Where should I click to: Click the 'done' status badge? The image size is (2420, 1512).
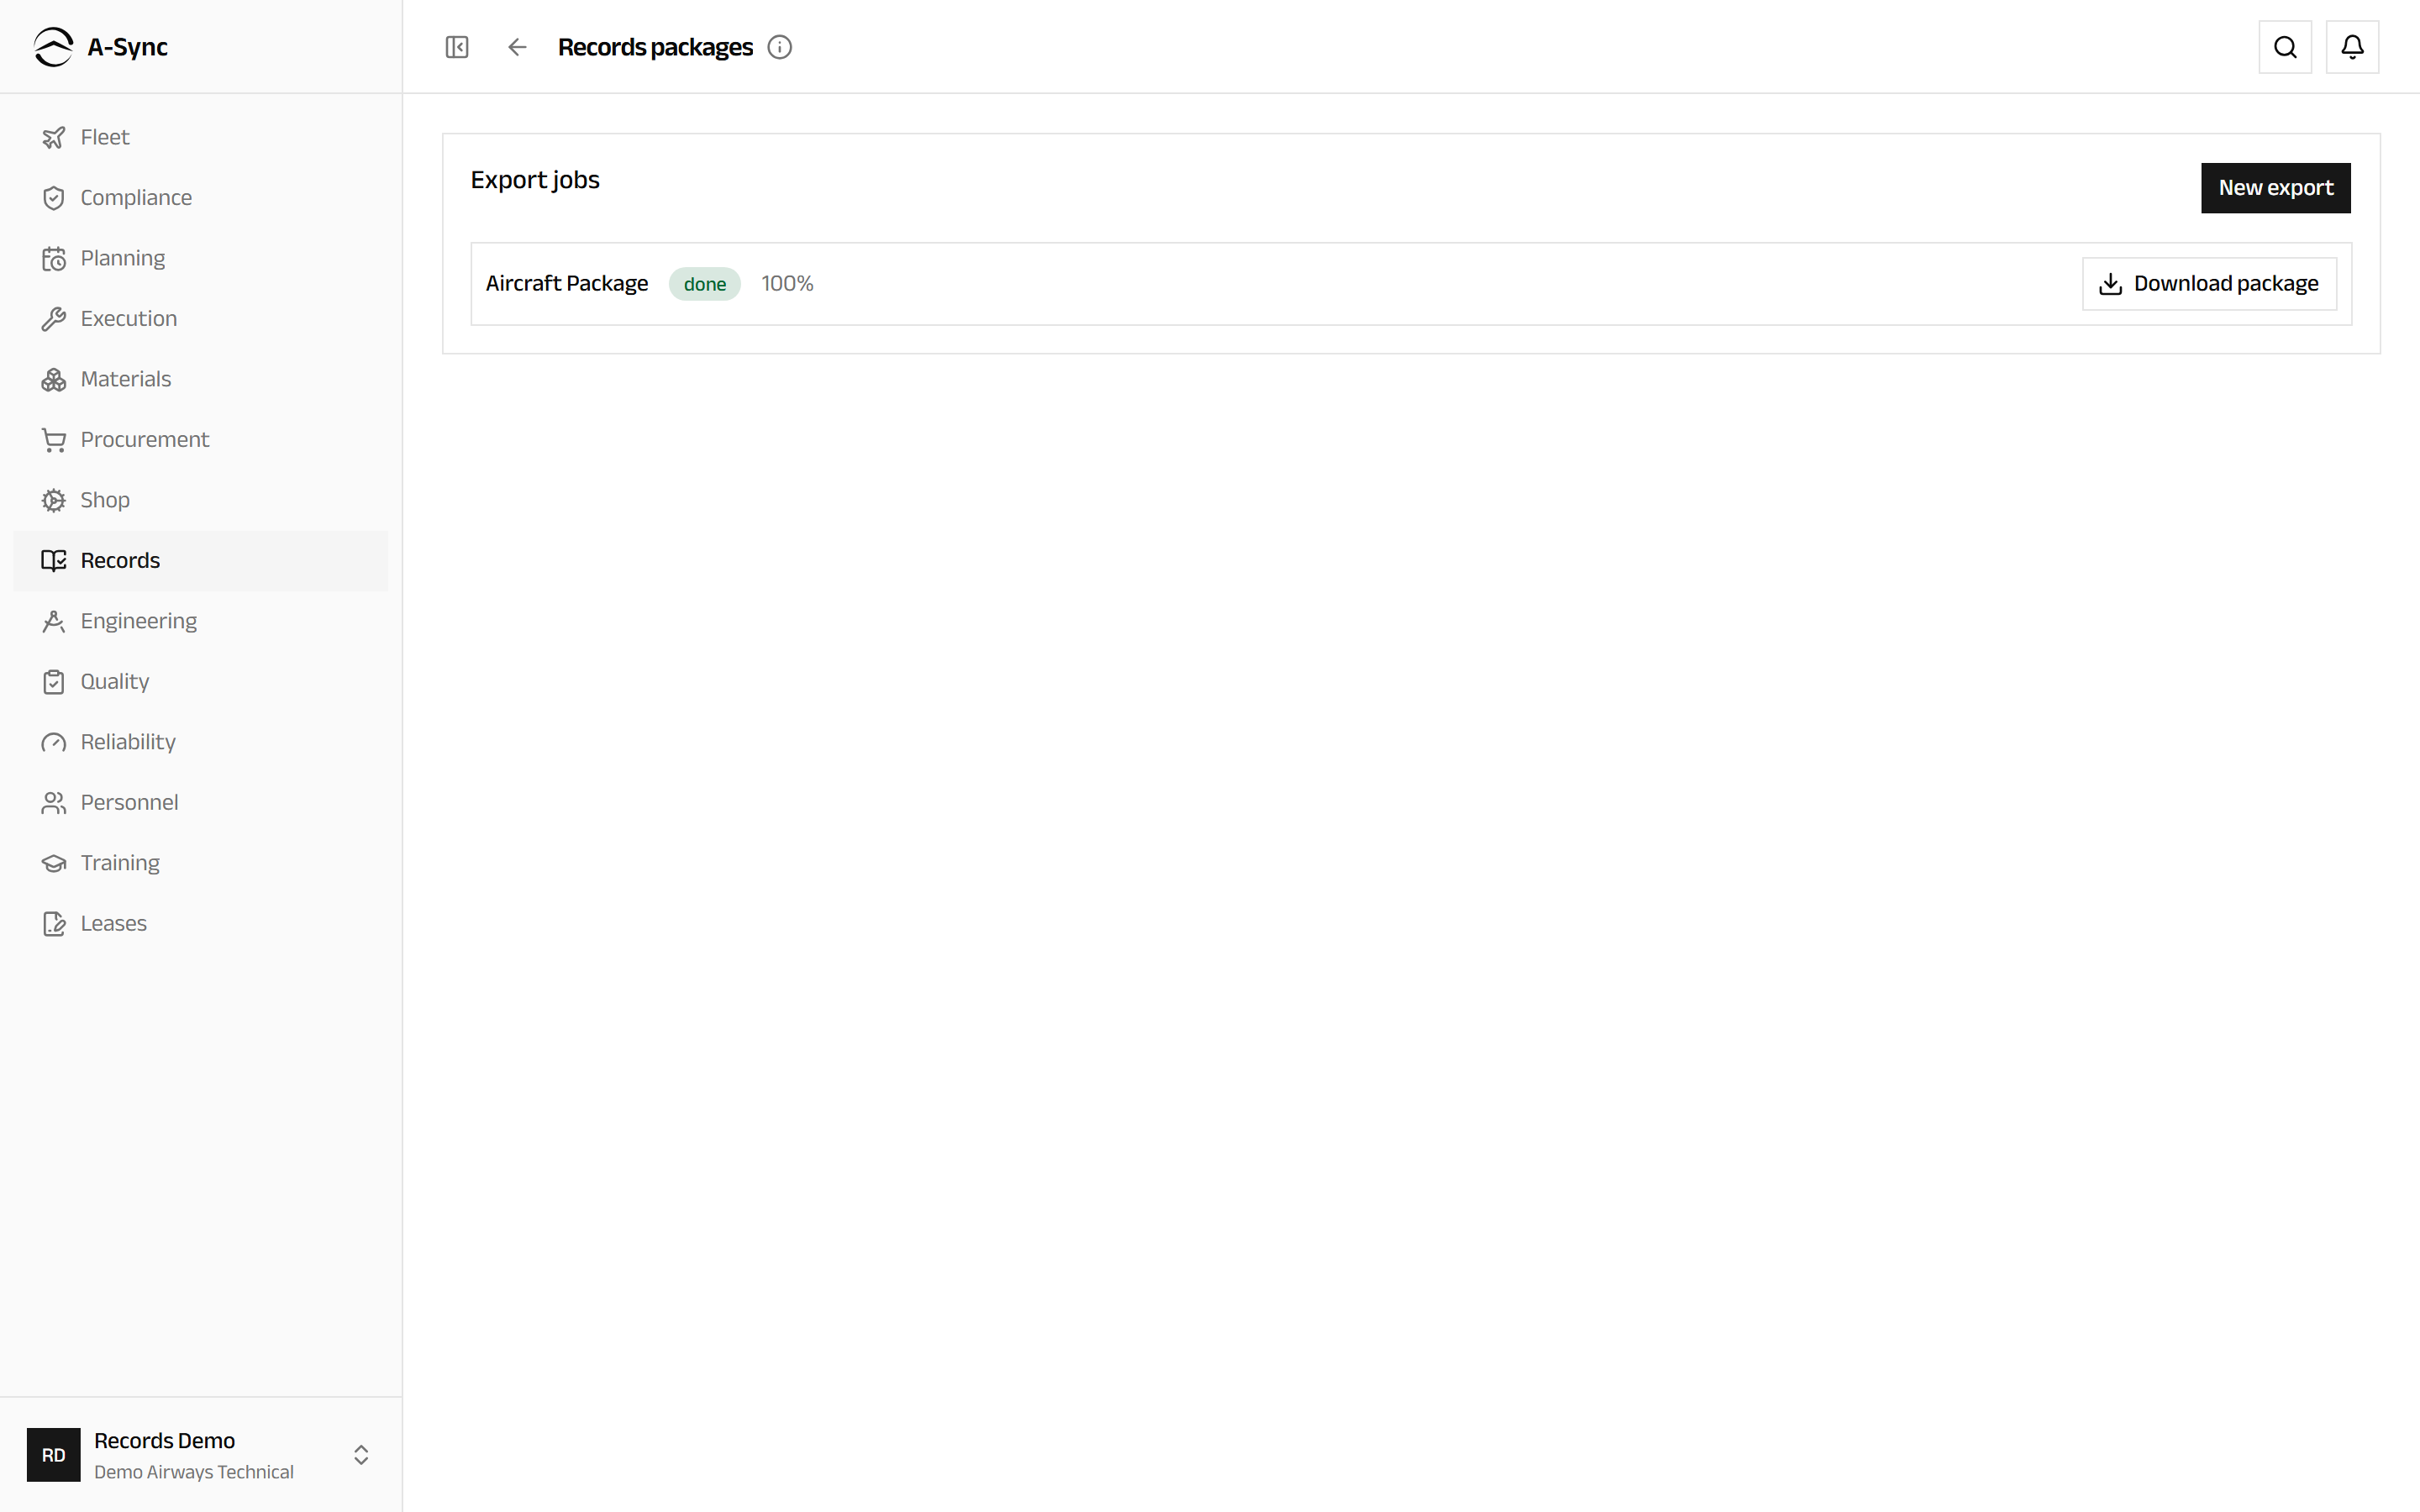coord(705,284)
